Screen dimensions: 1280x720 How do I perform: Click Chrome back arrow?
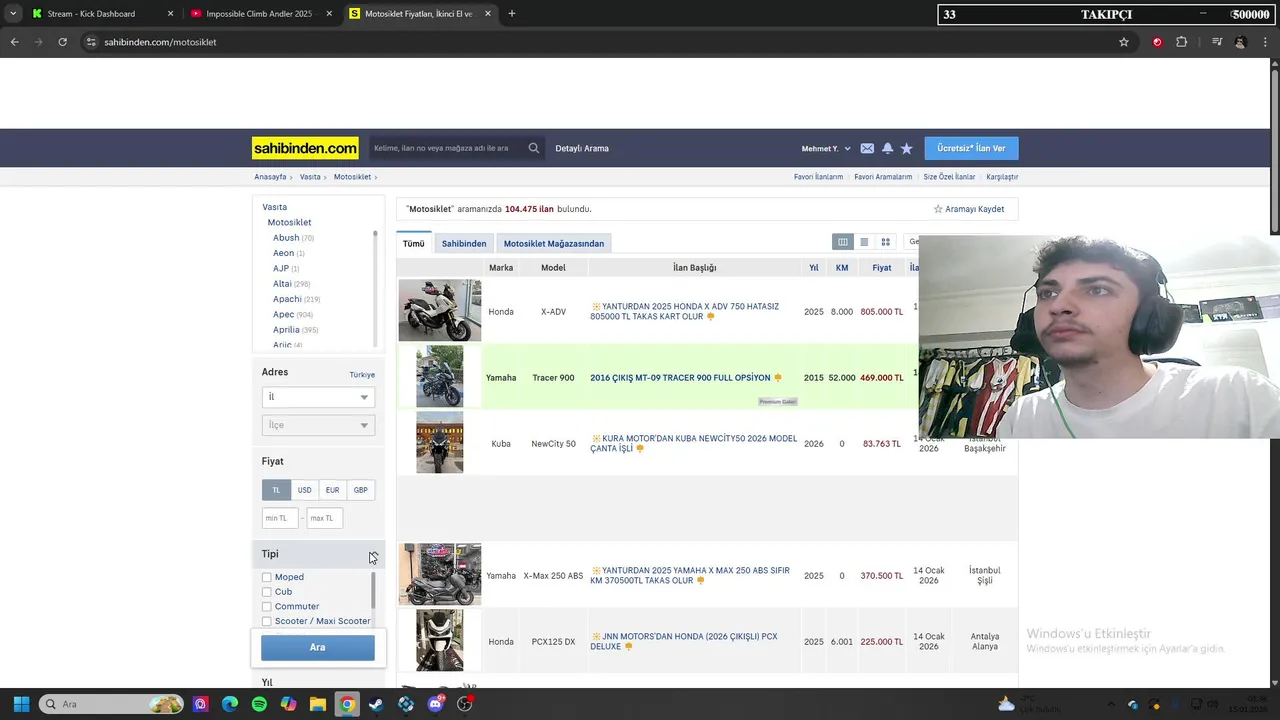click(15, 42)
